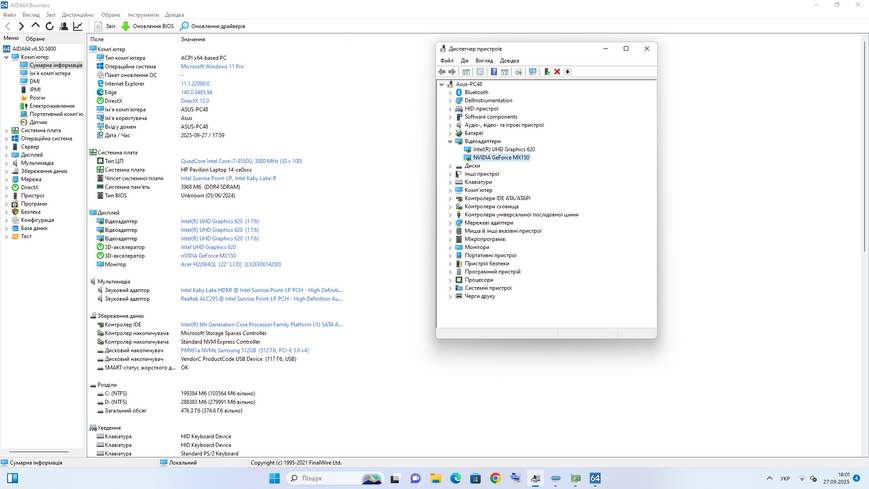The image size is (869, 489).
Task: Open Інструменти menu in AIDA64
Action: click(x=143, y=15)
